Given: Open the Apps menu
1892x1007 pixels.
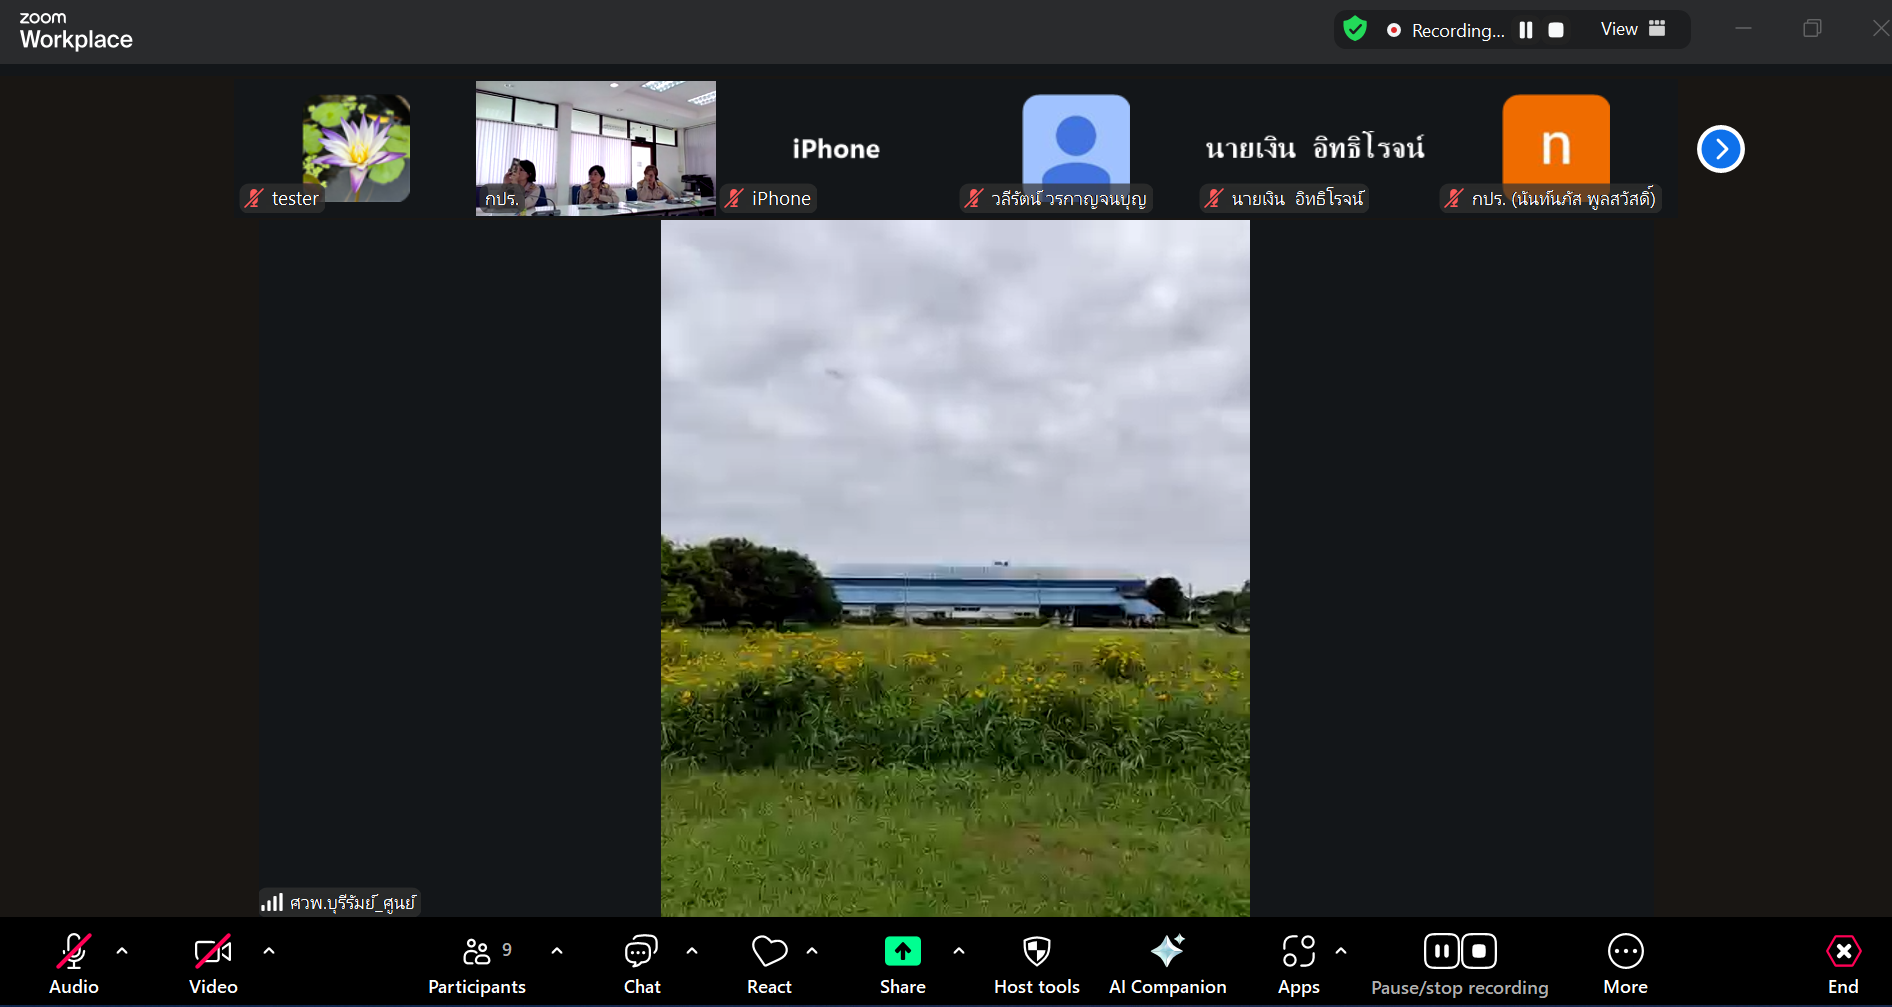Looking at the screenshot, I should click(x=1299, y=964).
